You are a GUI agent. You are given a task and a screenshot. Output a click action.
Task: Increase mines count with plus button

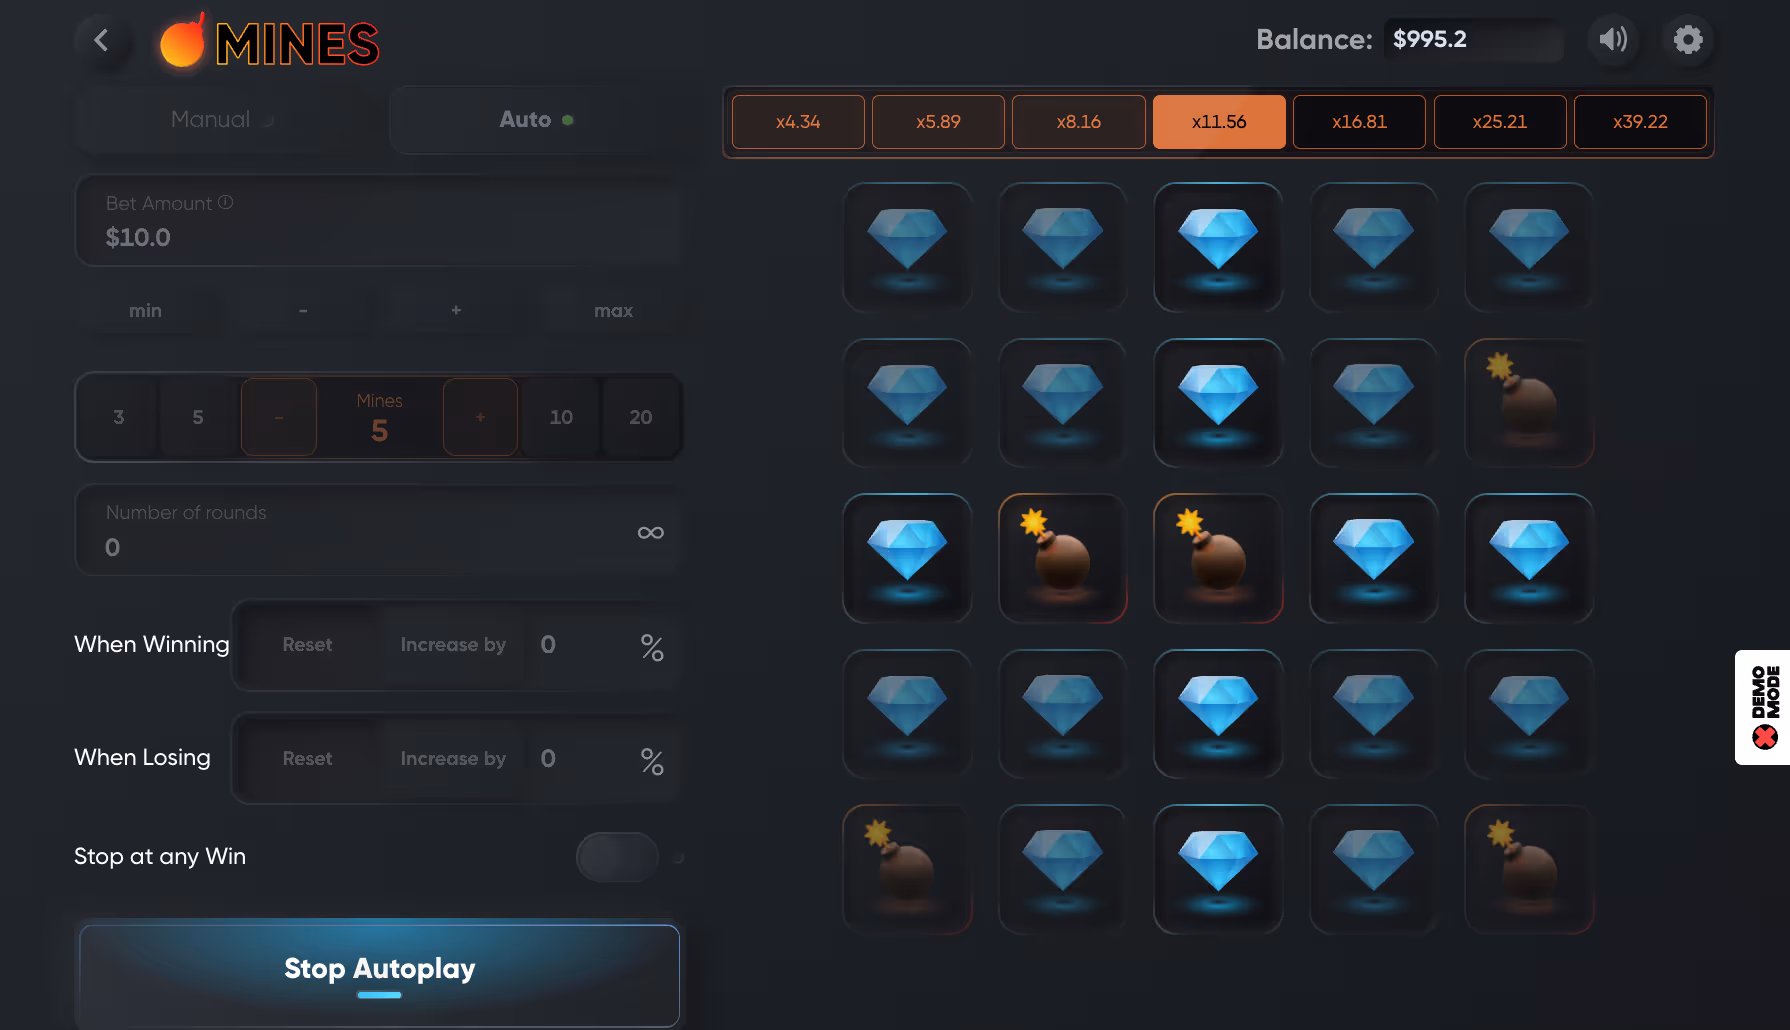[480, 417]
